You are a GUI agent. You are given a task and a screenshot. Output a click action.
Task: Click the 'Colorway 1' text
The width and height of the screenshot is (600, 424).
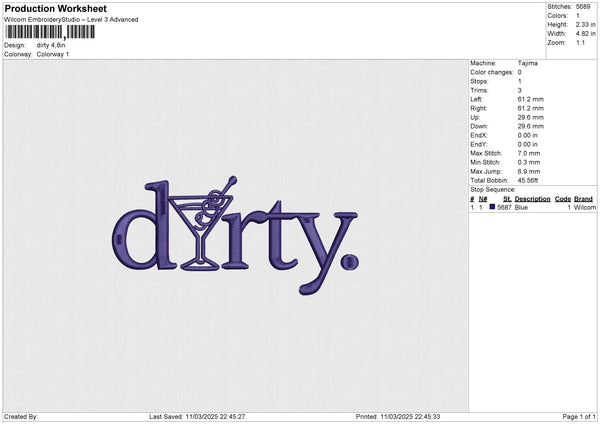tap(54, 54)
